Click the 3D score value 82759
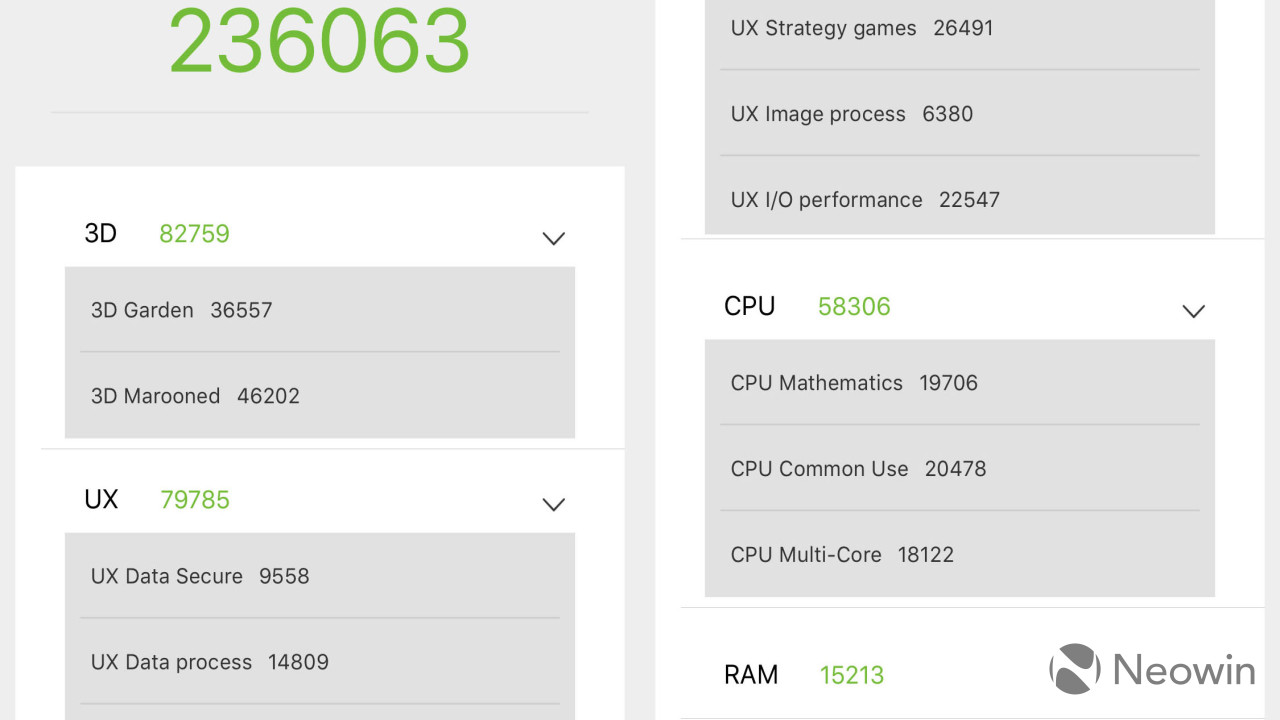The height and width of the screenshot is (720, 1280). 194,234
